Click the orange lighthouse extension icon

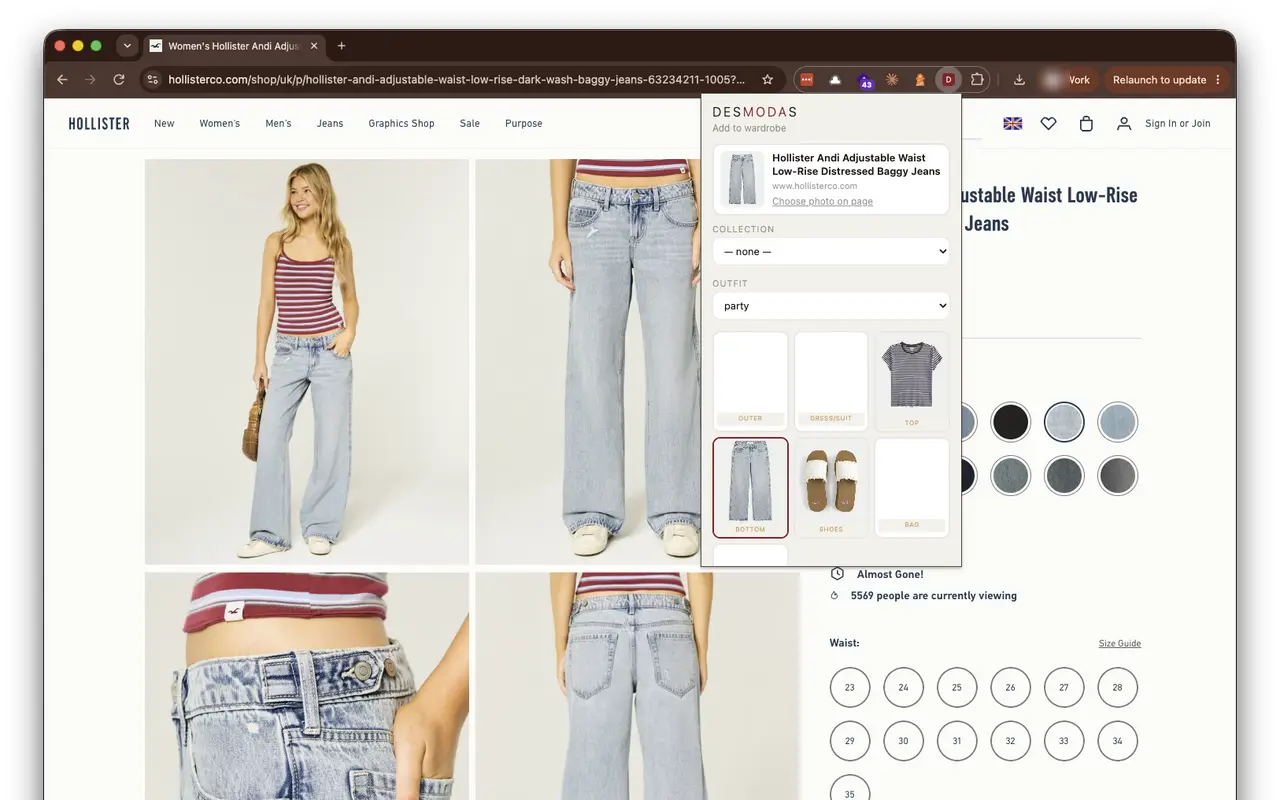(x=920, y=80)
